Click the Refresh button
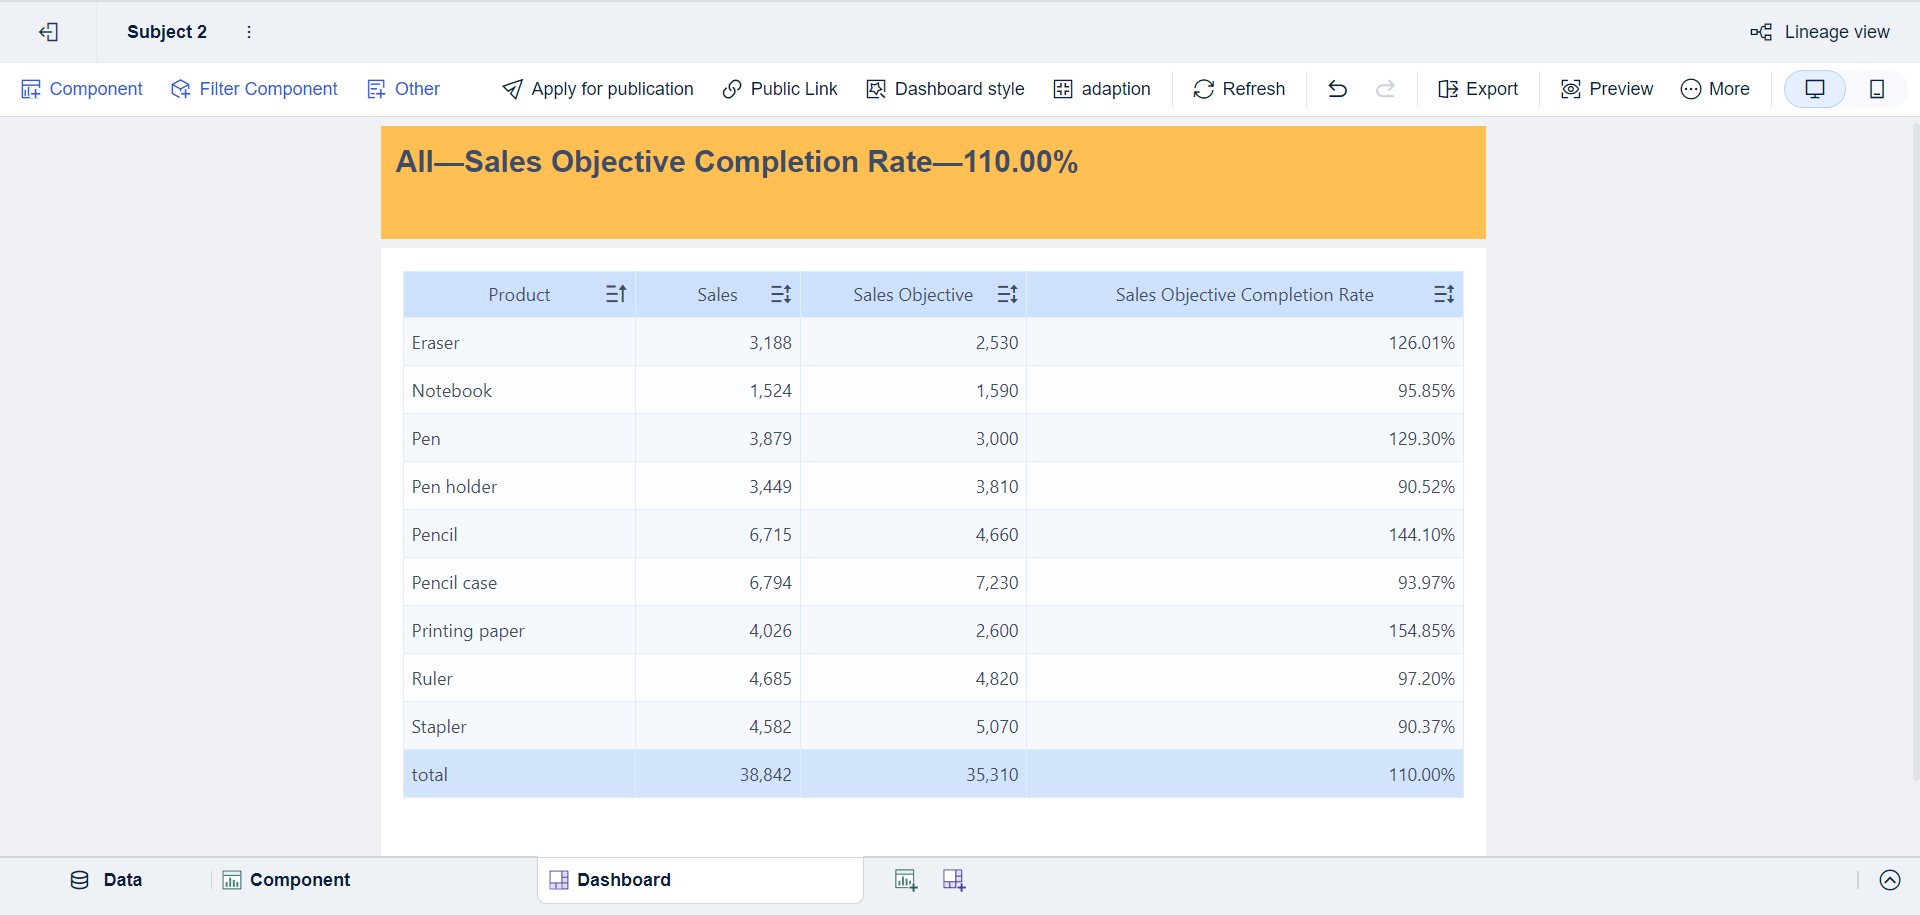Screen dimensions: 1920x915 1239,89
